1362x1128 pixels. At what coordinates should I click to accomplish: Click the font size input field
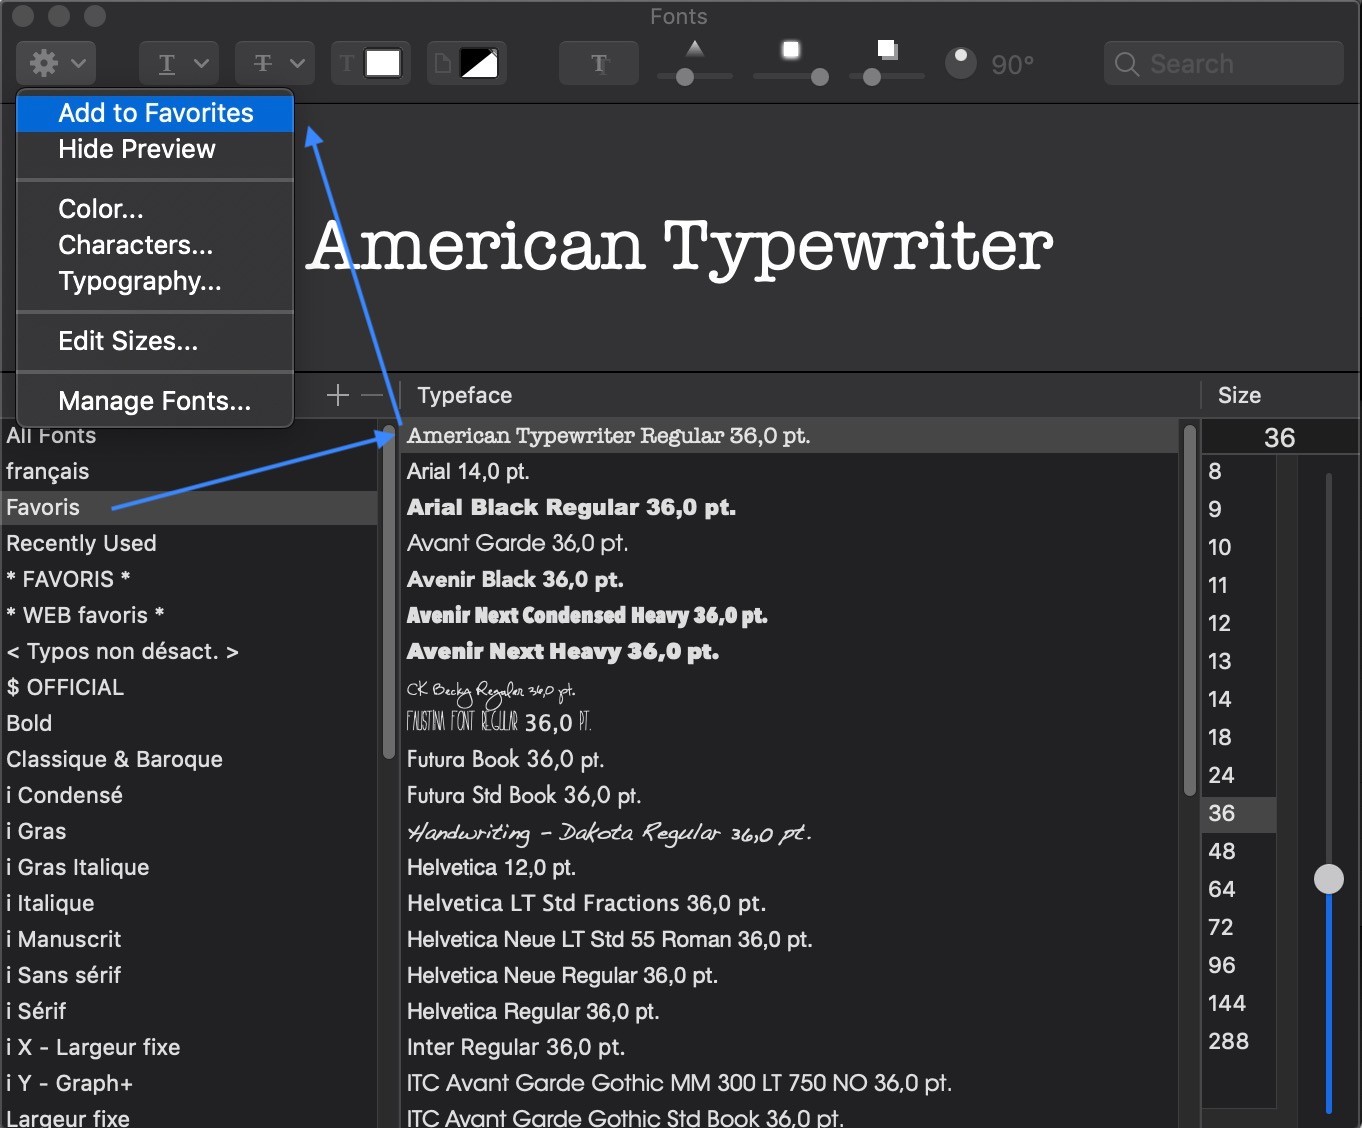tap(1278, 437)
